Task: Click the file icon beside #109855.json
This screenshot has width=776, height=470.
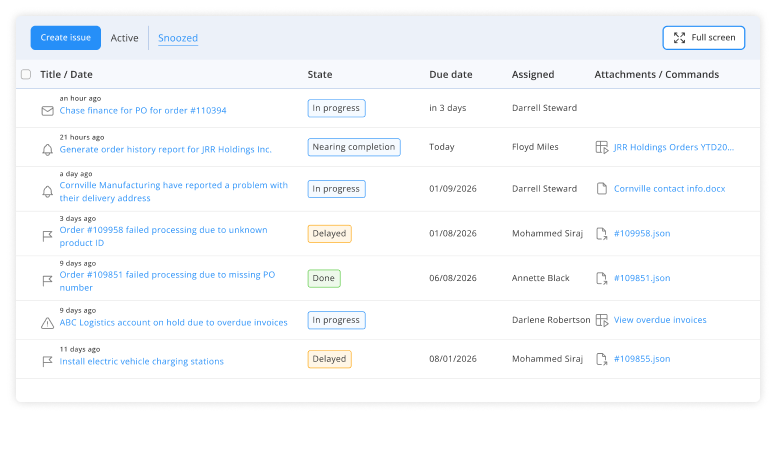Action: point(602,359)
